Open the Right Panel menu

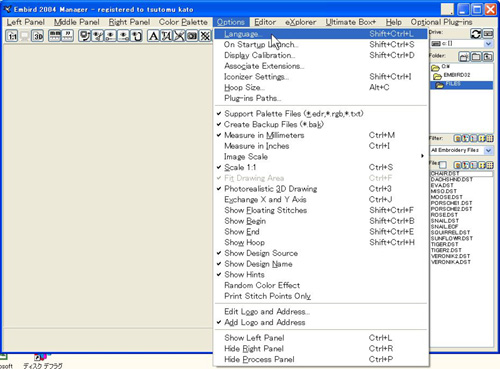[x=129, y=22]
